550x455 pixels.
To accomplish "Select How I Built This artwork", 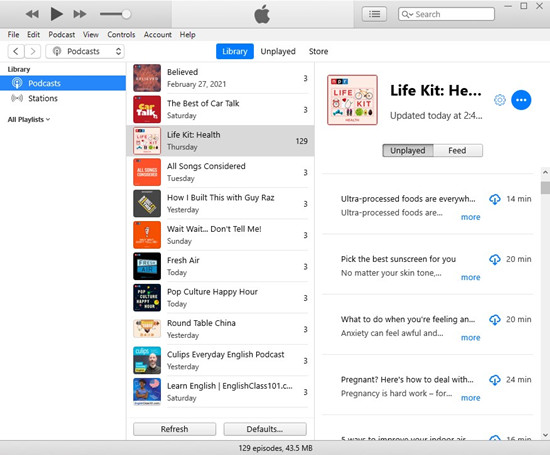I will click(x=147, y=203).
